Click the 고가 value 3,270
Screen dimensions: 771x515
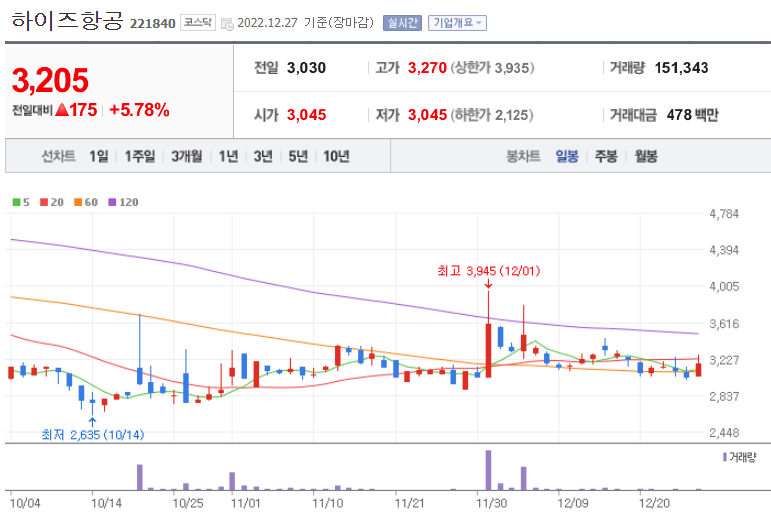[427, 68]
